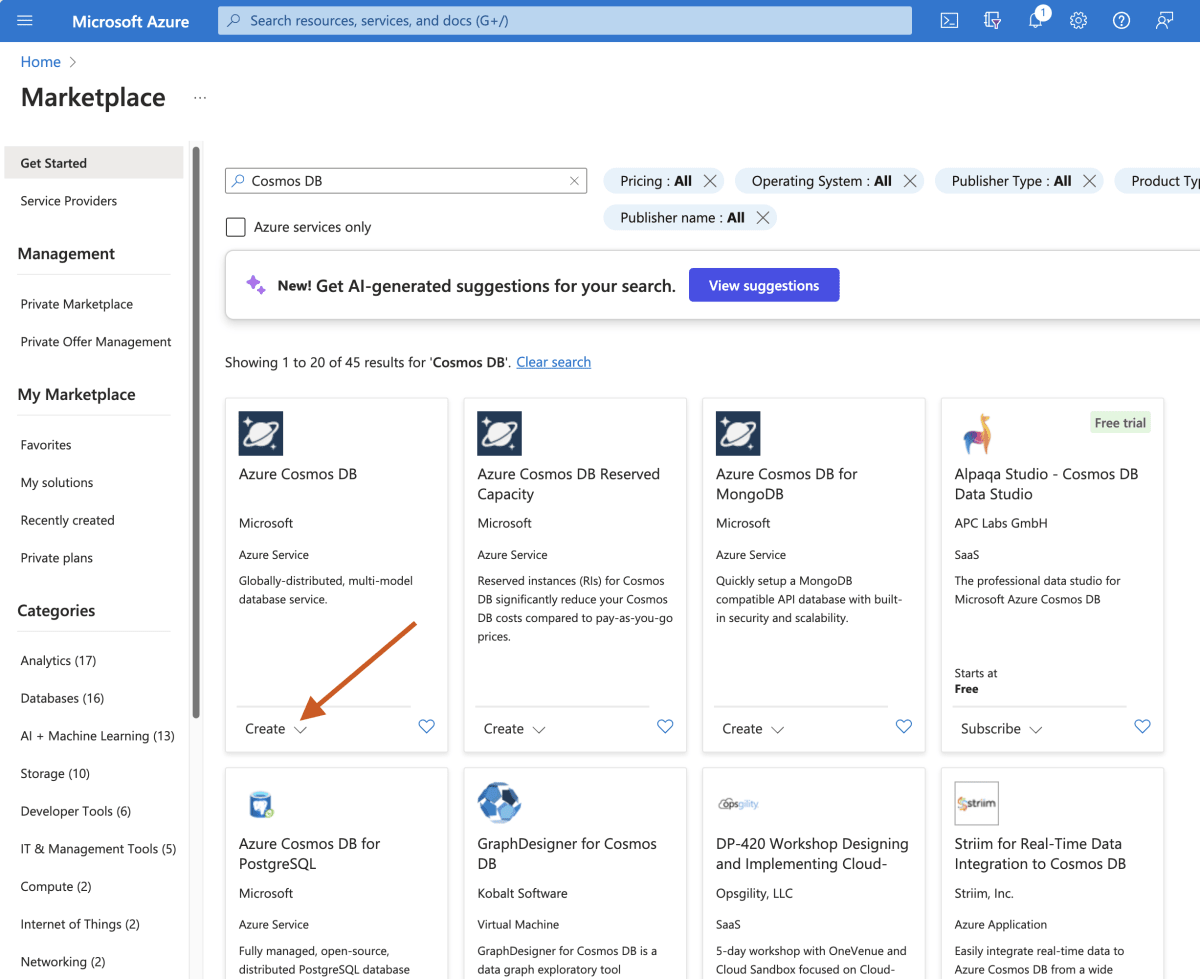This screenshot has height=979, width=1200.
Task: Click the Azure Cosmos DB for MongoDB icon
Action: [738, 434]
